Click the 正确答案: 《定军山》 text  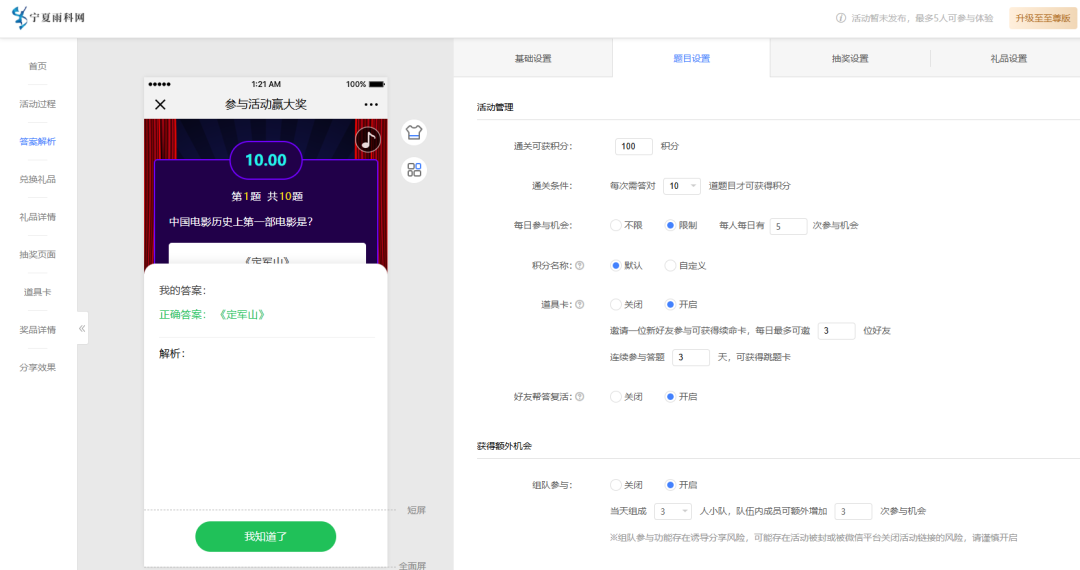[x=212, y=315]
